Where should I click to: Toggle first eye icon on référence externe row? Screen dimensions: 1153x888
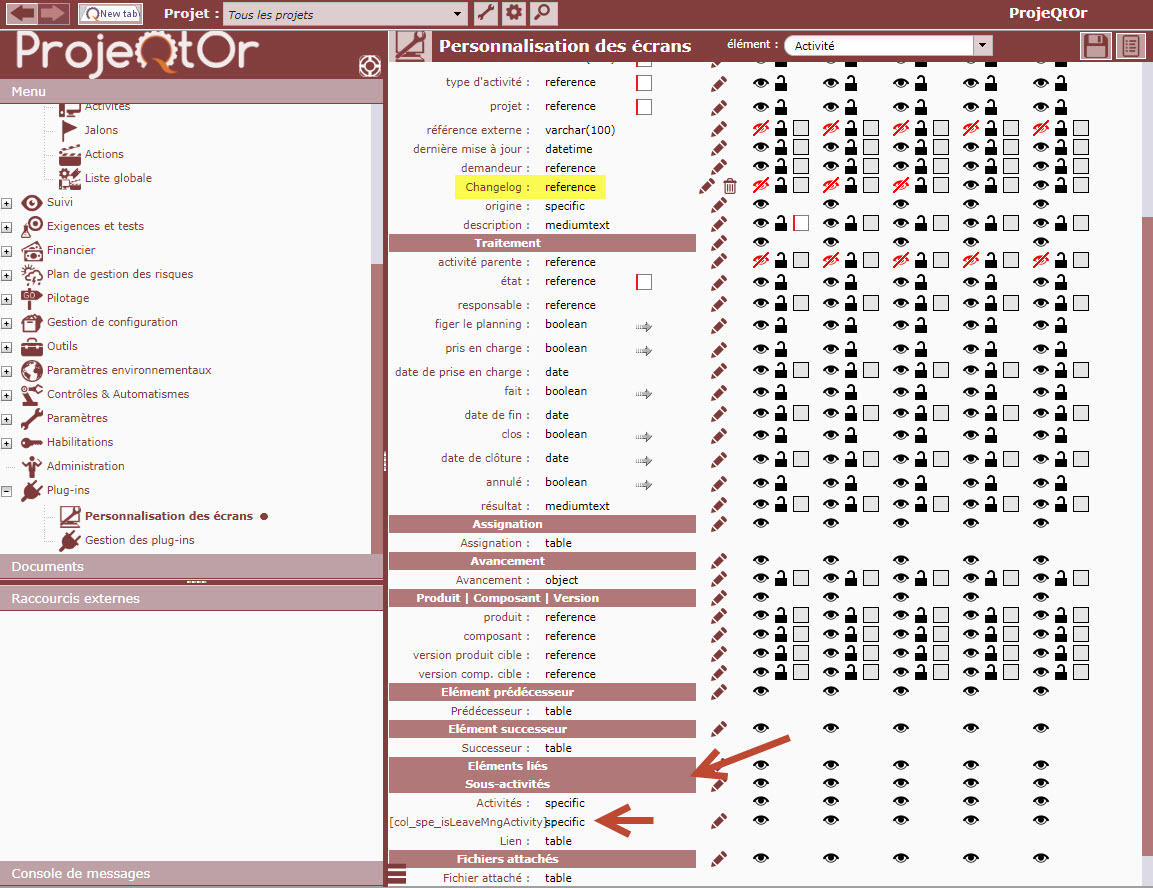(x=761, y=128)
